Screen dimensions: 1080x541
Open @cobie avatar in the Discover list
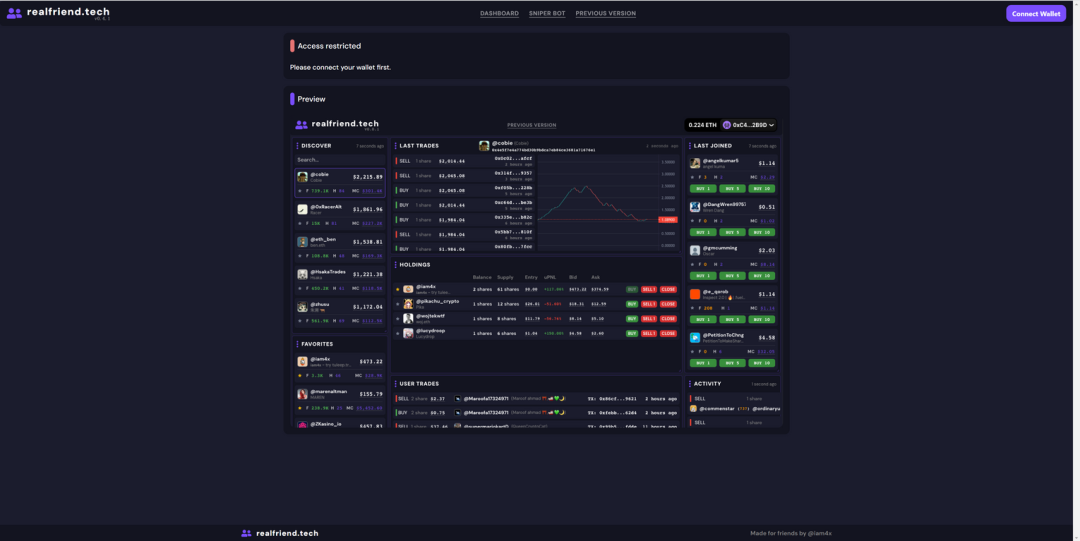[302, 177]
